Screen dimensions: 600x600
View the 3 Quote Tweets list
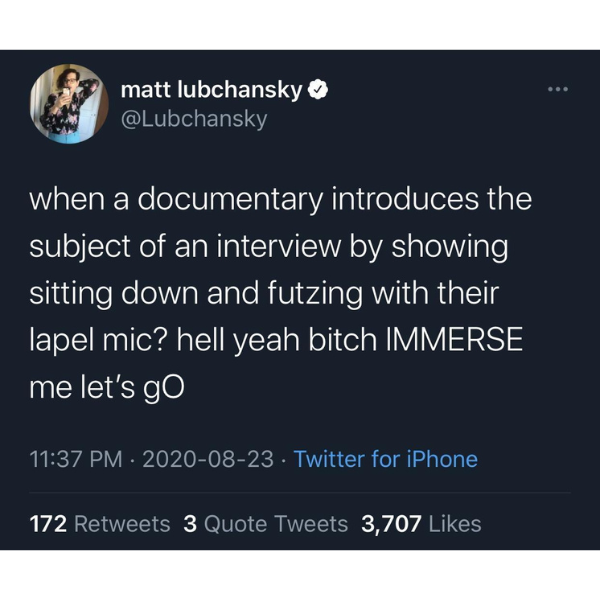click(266, 524)
